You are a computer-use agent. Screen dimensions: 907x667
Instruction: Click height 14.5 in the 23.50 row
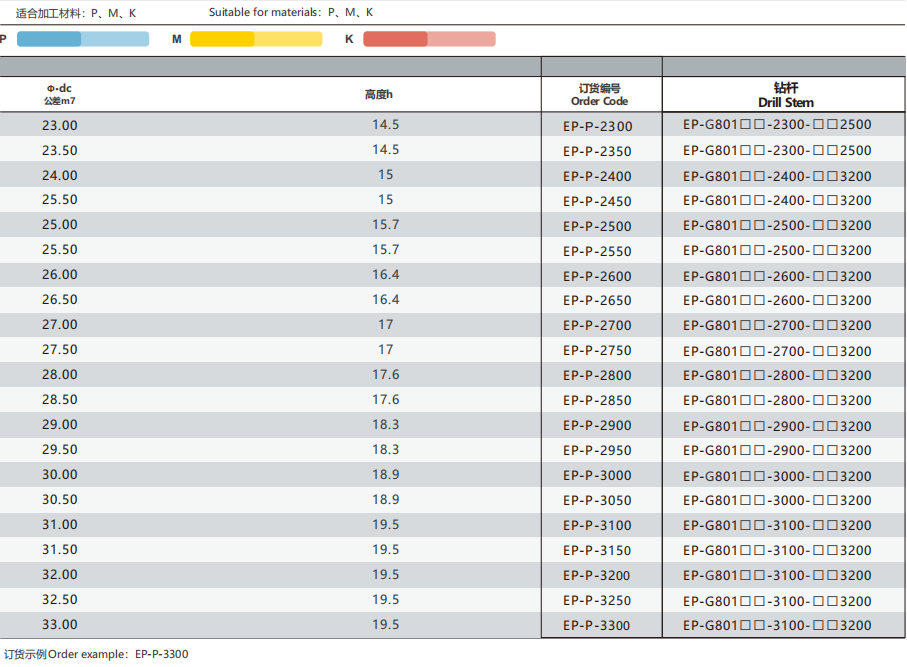pos(385,150)
